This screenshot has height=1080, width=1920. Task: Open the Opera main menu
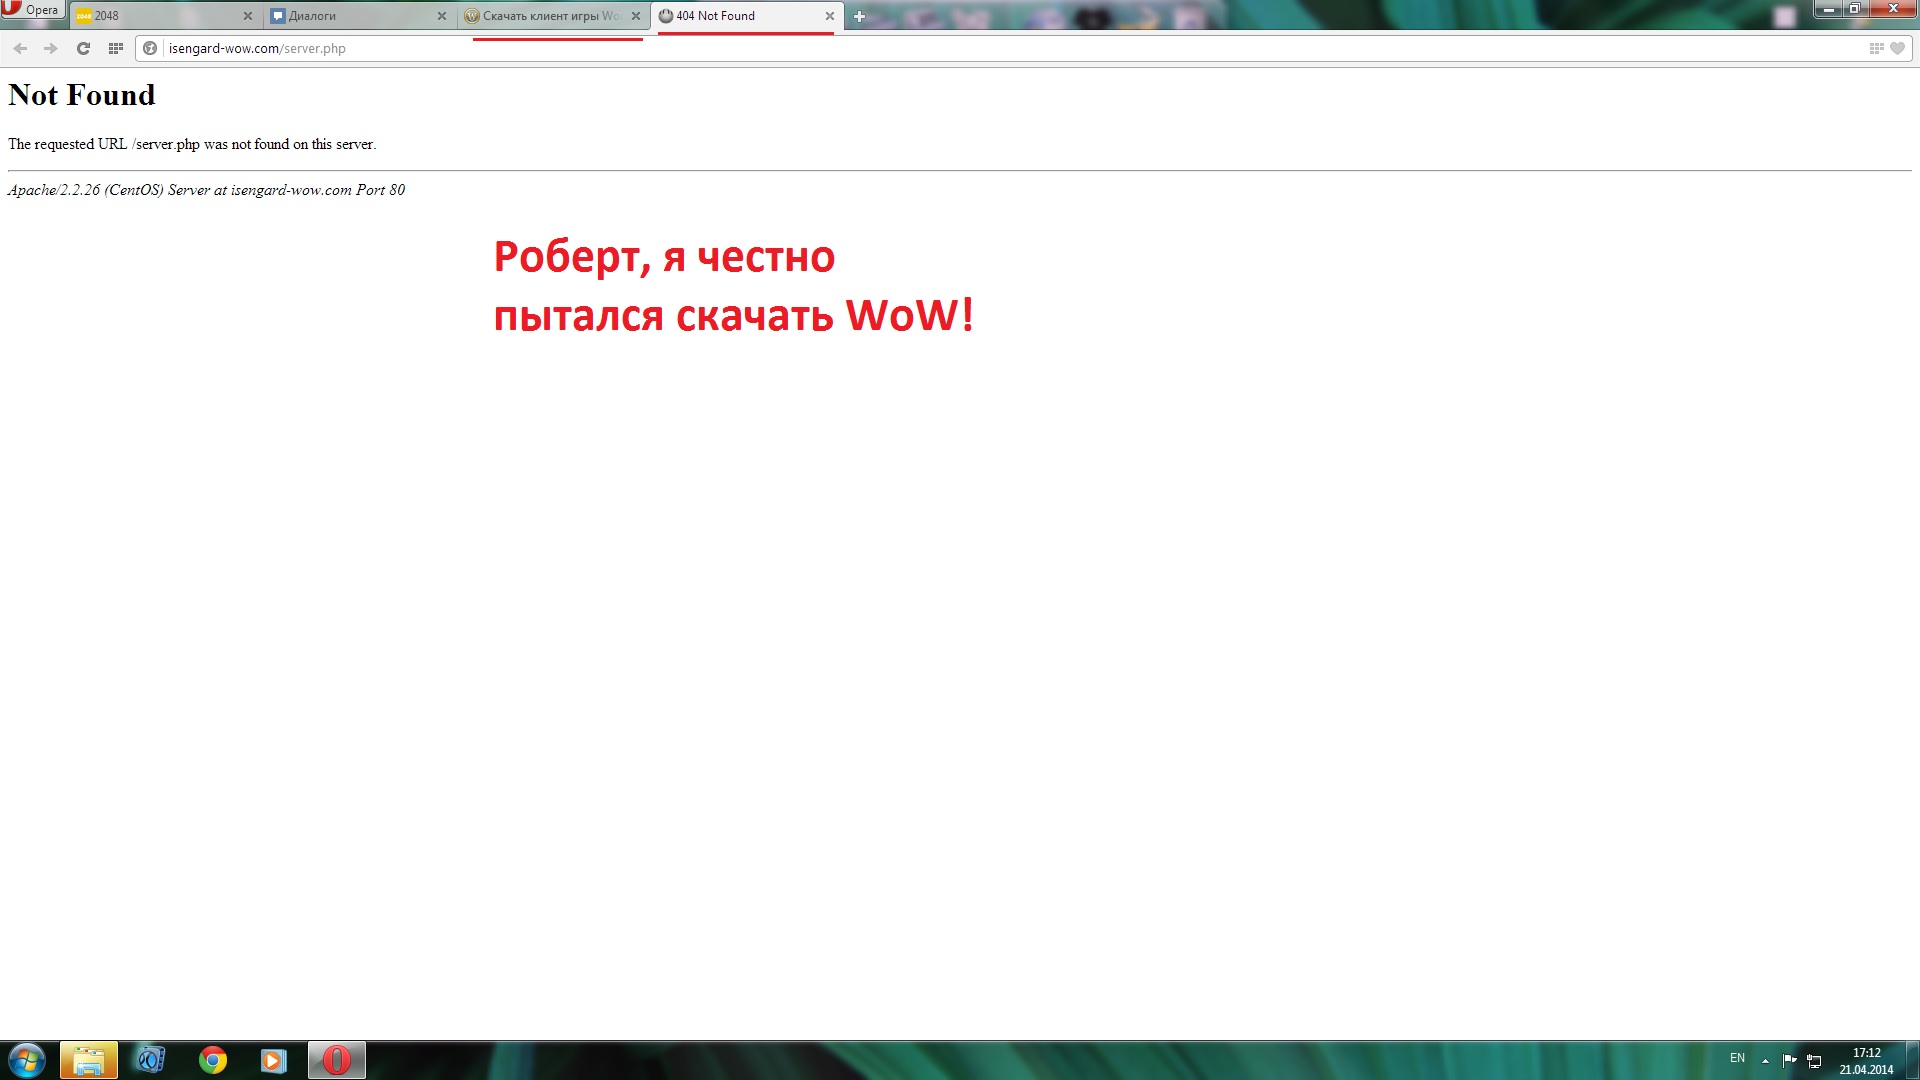tap(32, 10)
